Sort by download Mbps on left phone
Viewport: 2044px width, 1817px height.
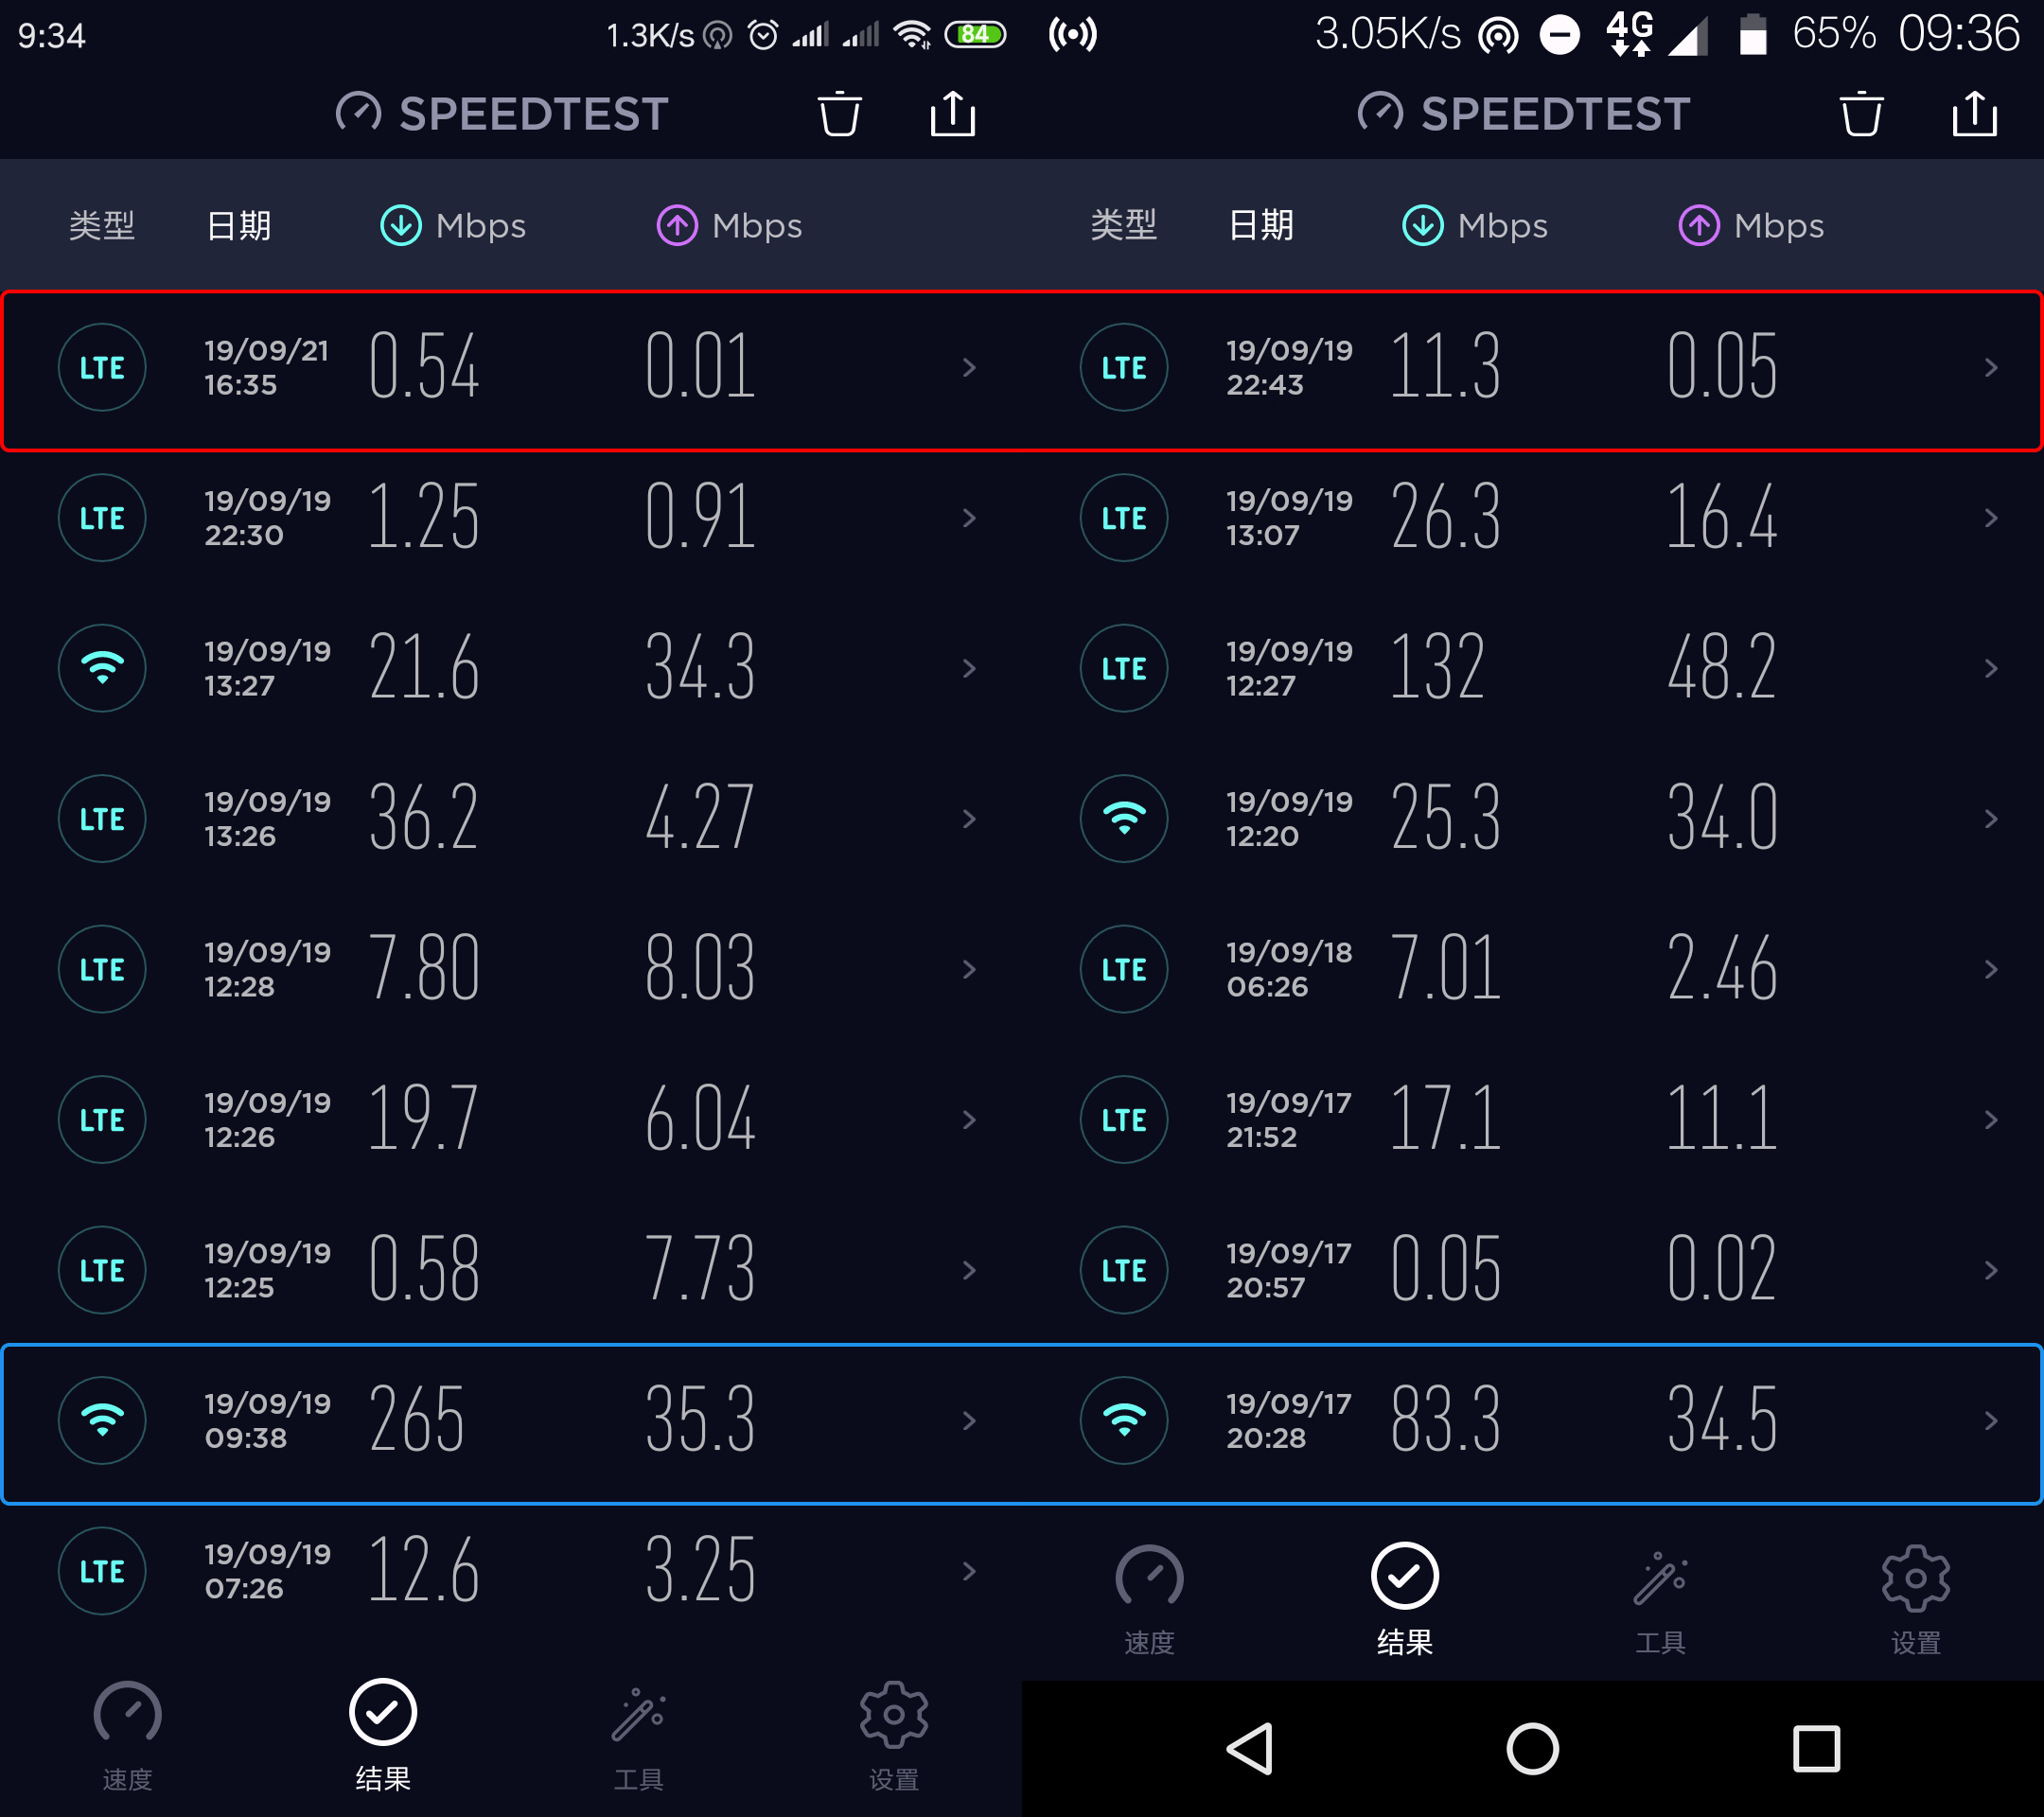[x=453, y=225]
